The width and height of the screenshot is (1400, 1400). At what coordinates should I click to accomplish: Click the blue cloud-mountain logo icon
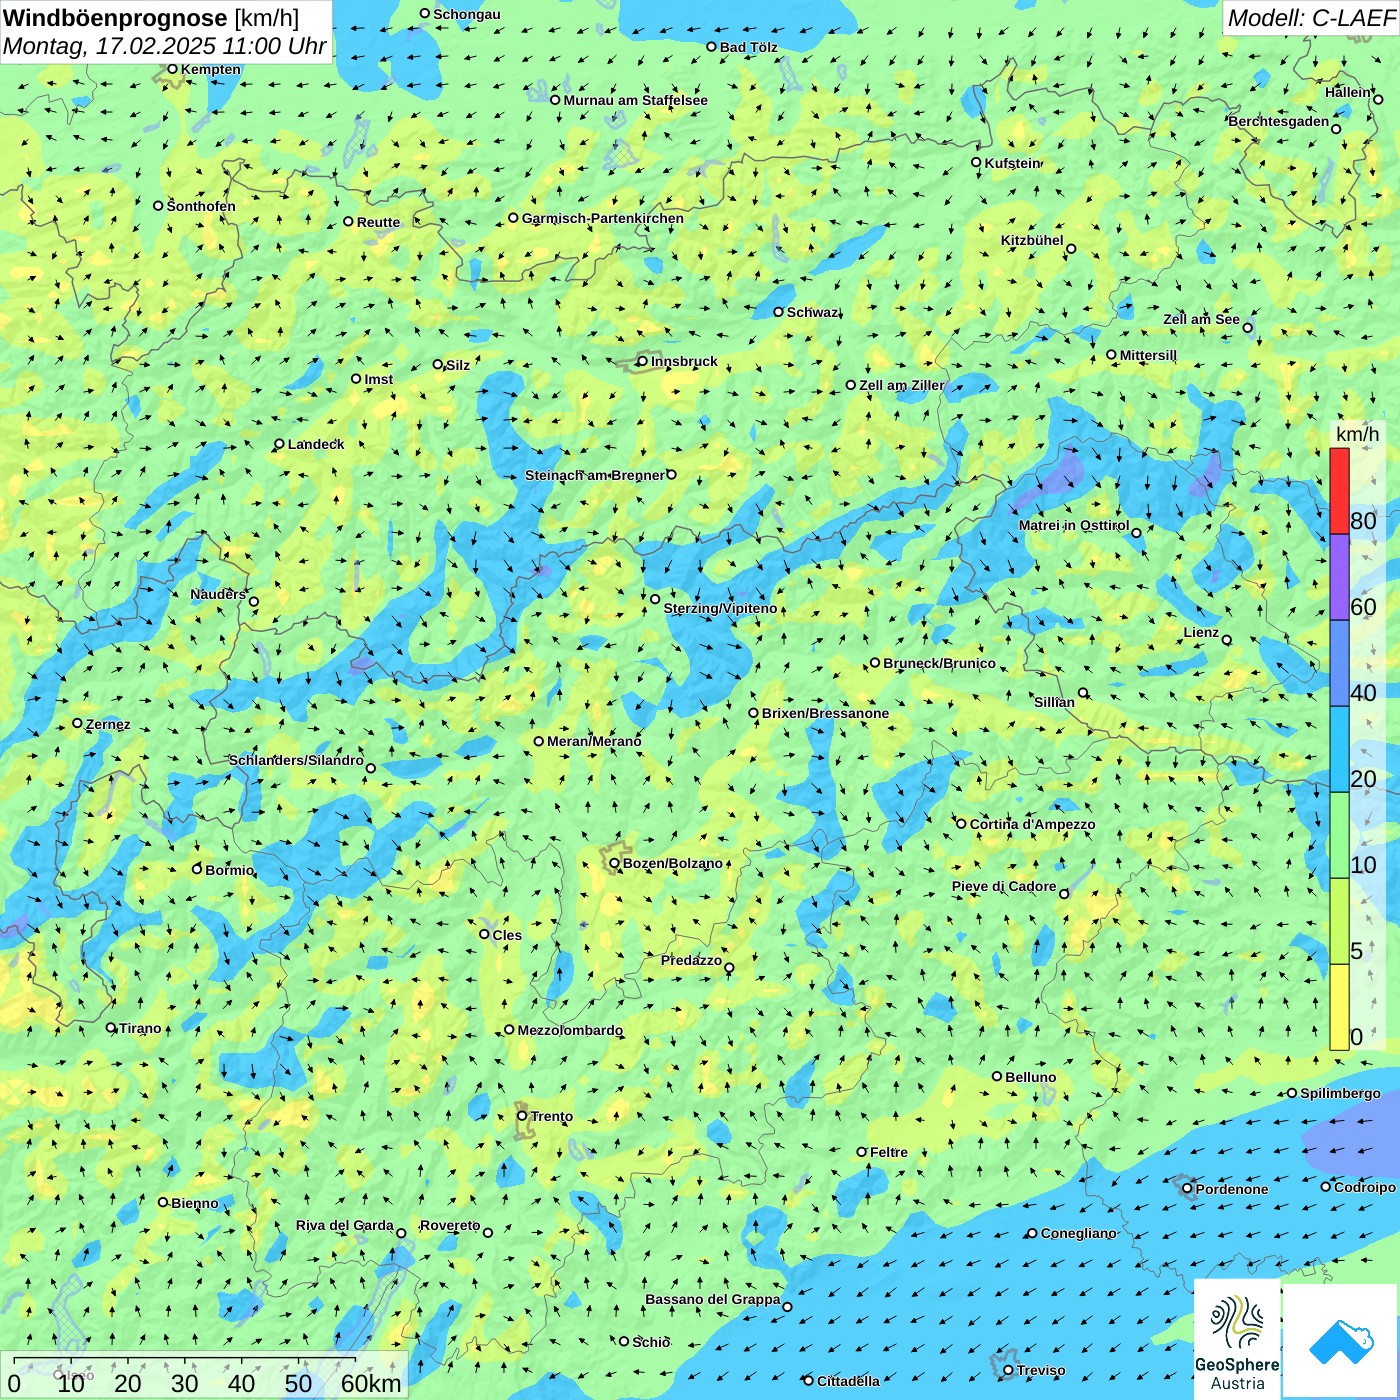1341,1341
